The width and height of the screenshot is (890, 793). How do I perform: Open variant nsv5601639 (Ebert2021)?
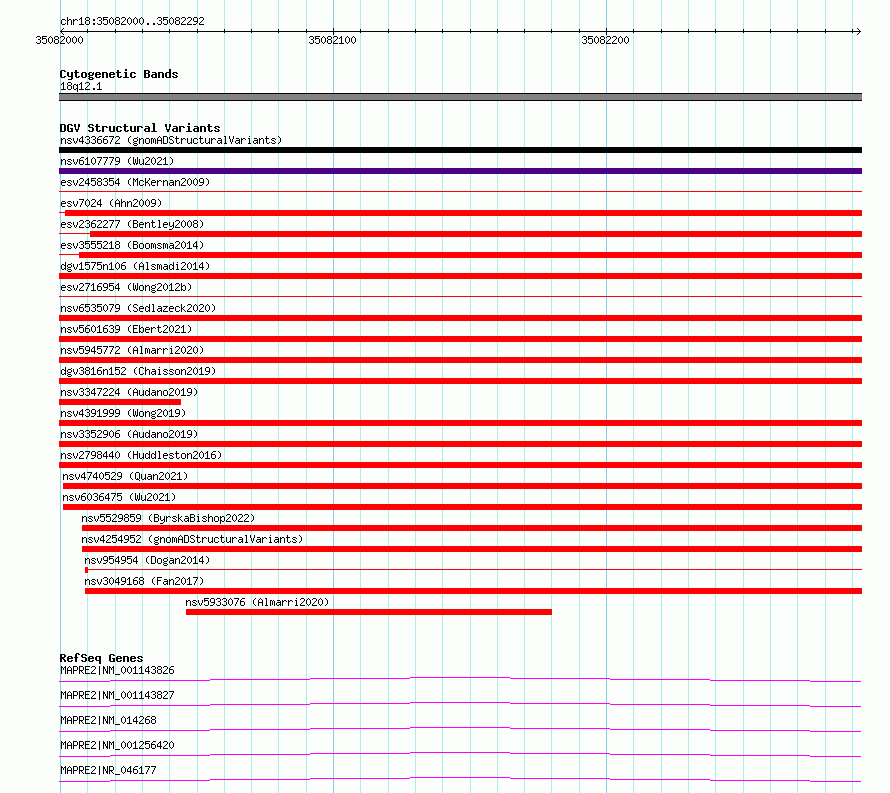click(x=126, y=329)
